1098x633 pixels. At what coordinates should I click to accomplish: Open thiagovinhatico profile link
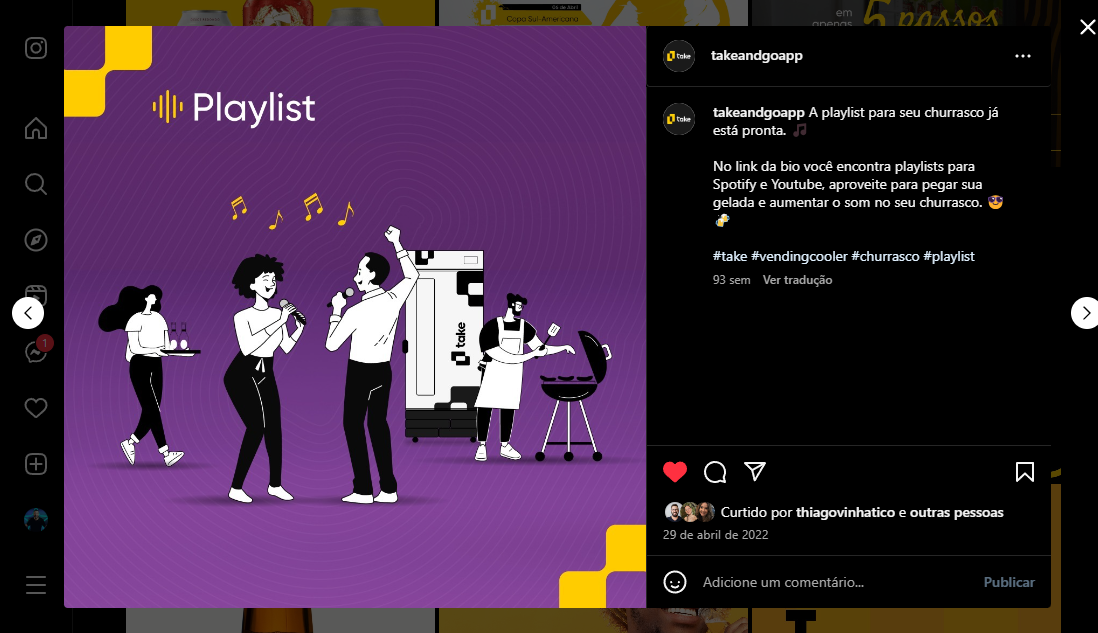(845, 513)
